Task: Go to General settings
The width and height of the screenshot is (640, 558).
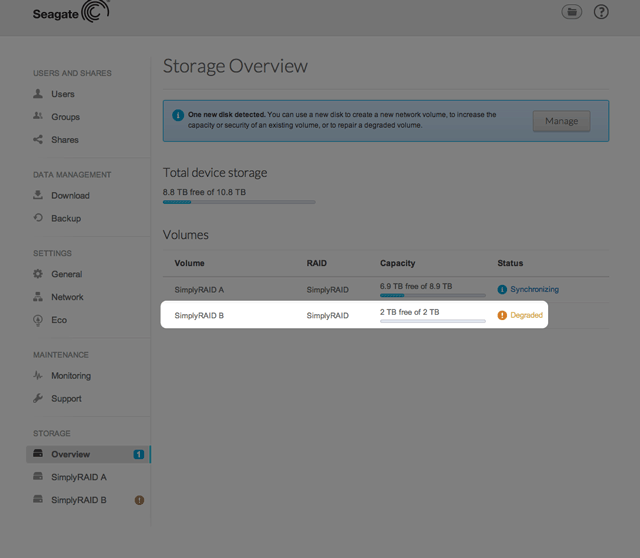Action: (66, 274)
